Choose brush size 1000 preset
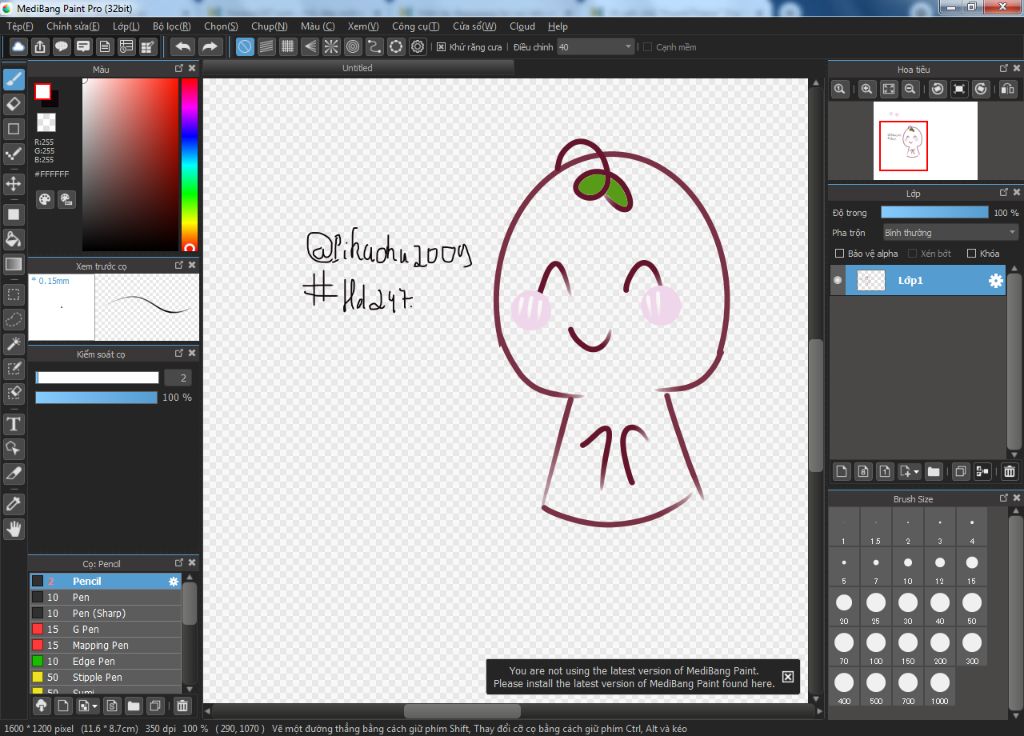This screenshot has height=736, width=1024. [x=940, y=688]
